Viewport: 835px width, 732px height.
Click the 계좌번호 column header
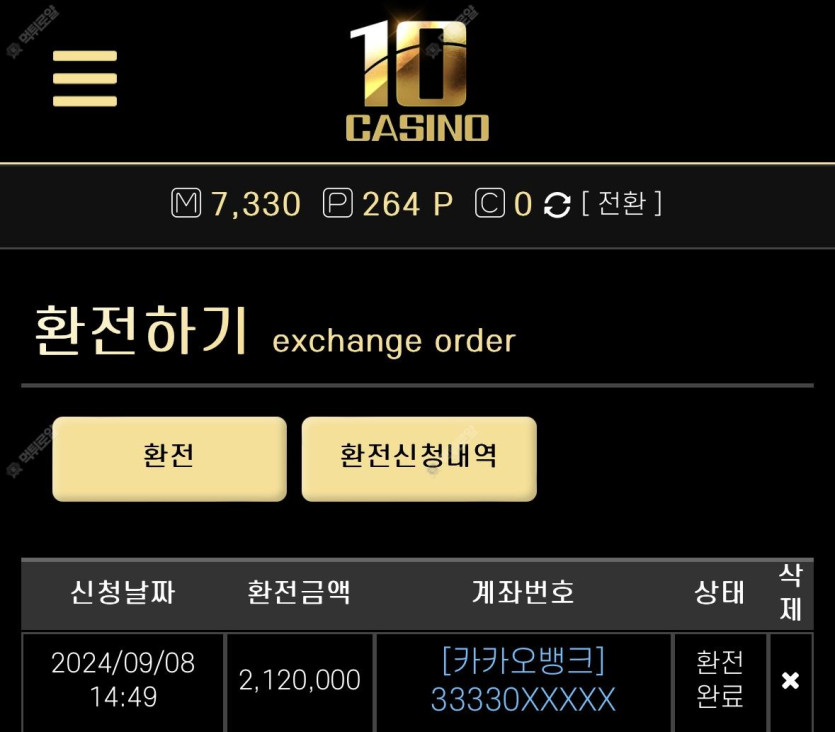pyautogui.click(x=523, y=593)
